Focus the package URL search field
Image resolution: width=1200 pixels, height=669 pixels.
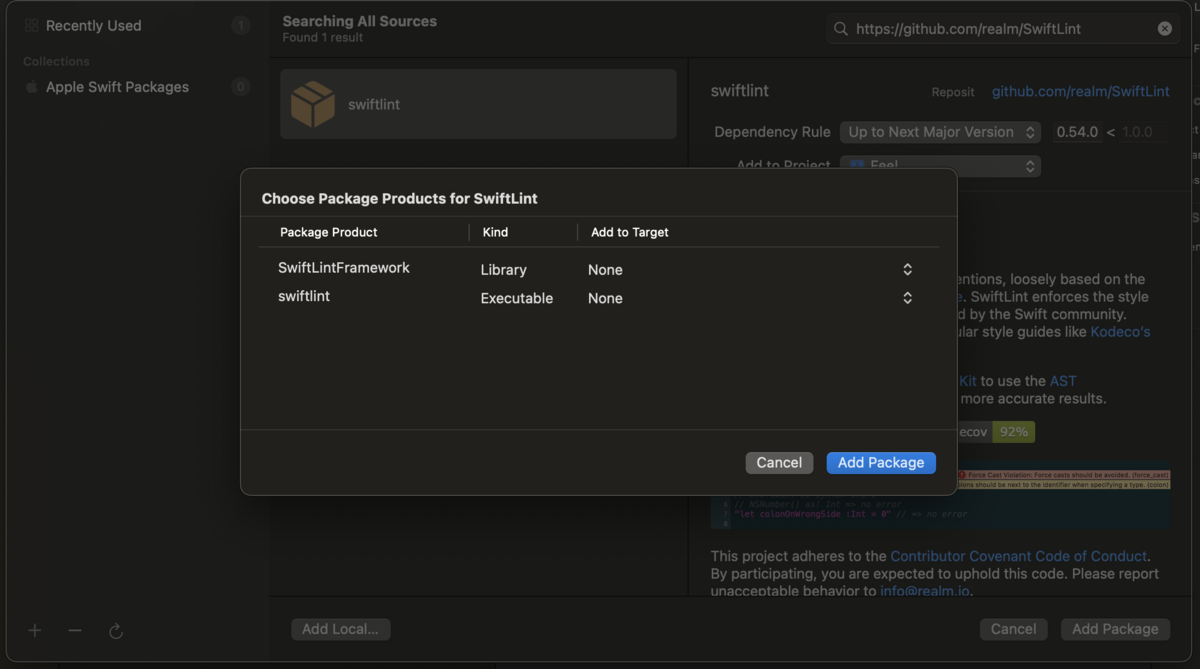pyautogui.click(x=1002, y=29)
